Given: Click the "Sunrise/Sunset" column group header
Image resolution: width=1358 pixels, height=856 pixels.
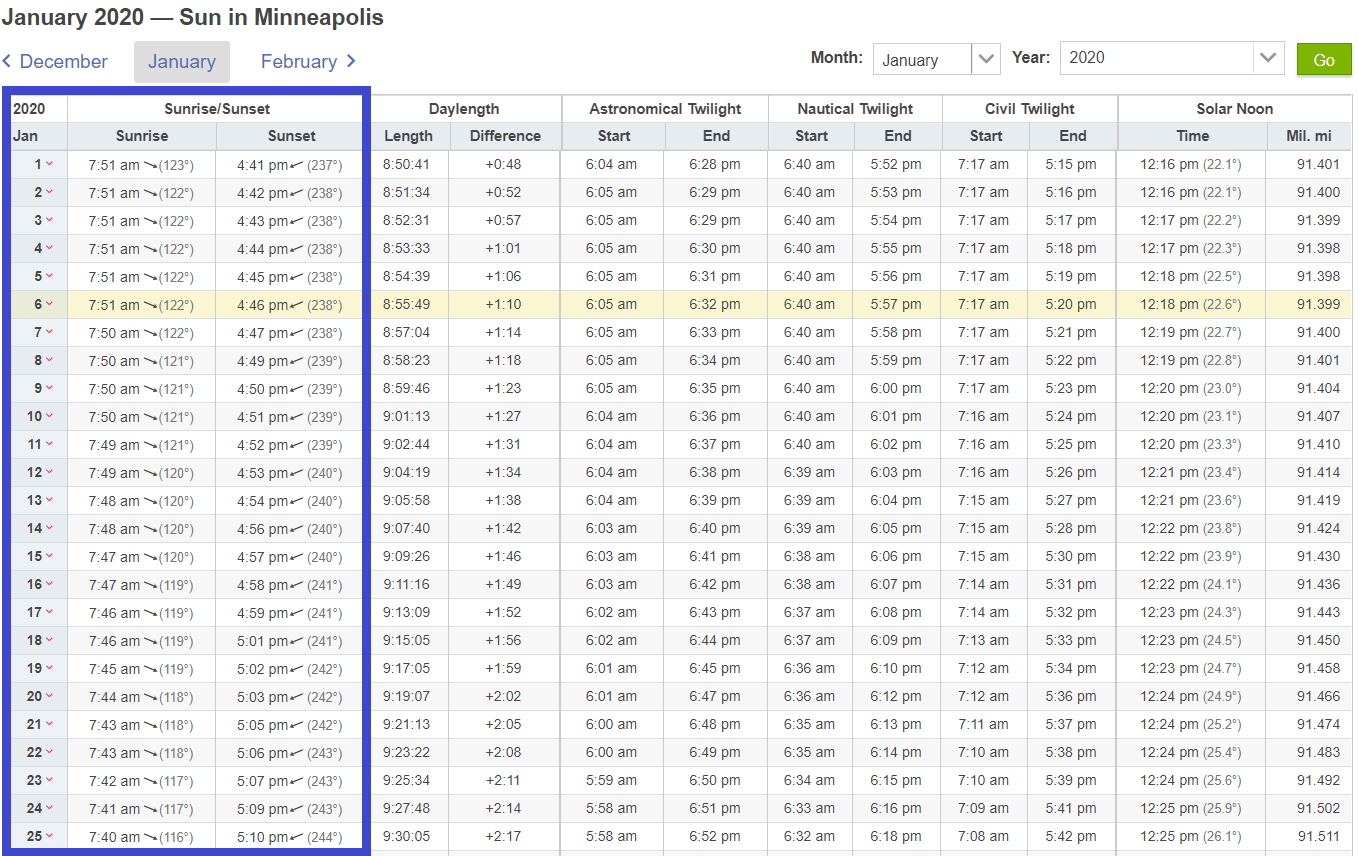Looking at the screenshot, I should (x=217, y=109).
